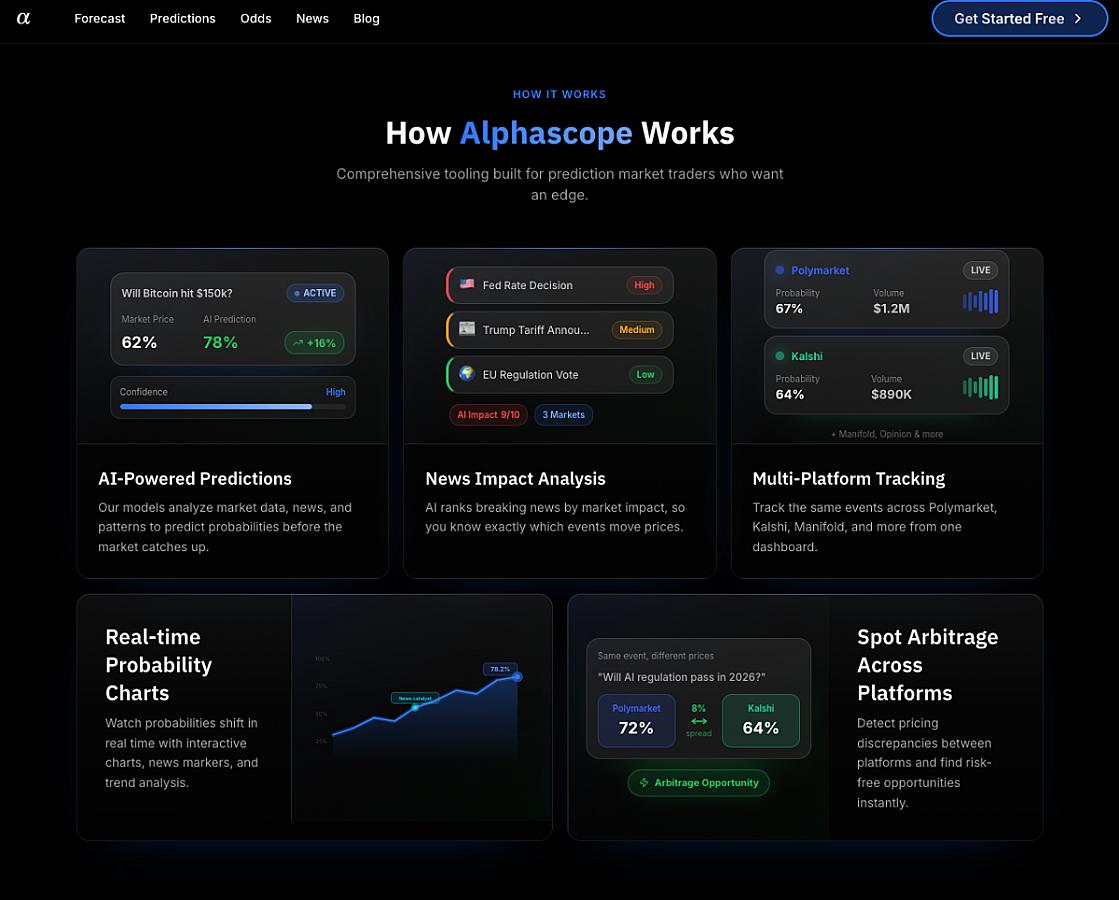This screenshot has height=900, width=1119.
Task: Click the ACTIVE status badge
Action: coord(315,293)
